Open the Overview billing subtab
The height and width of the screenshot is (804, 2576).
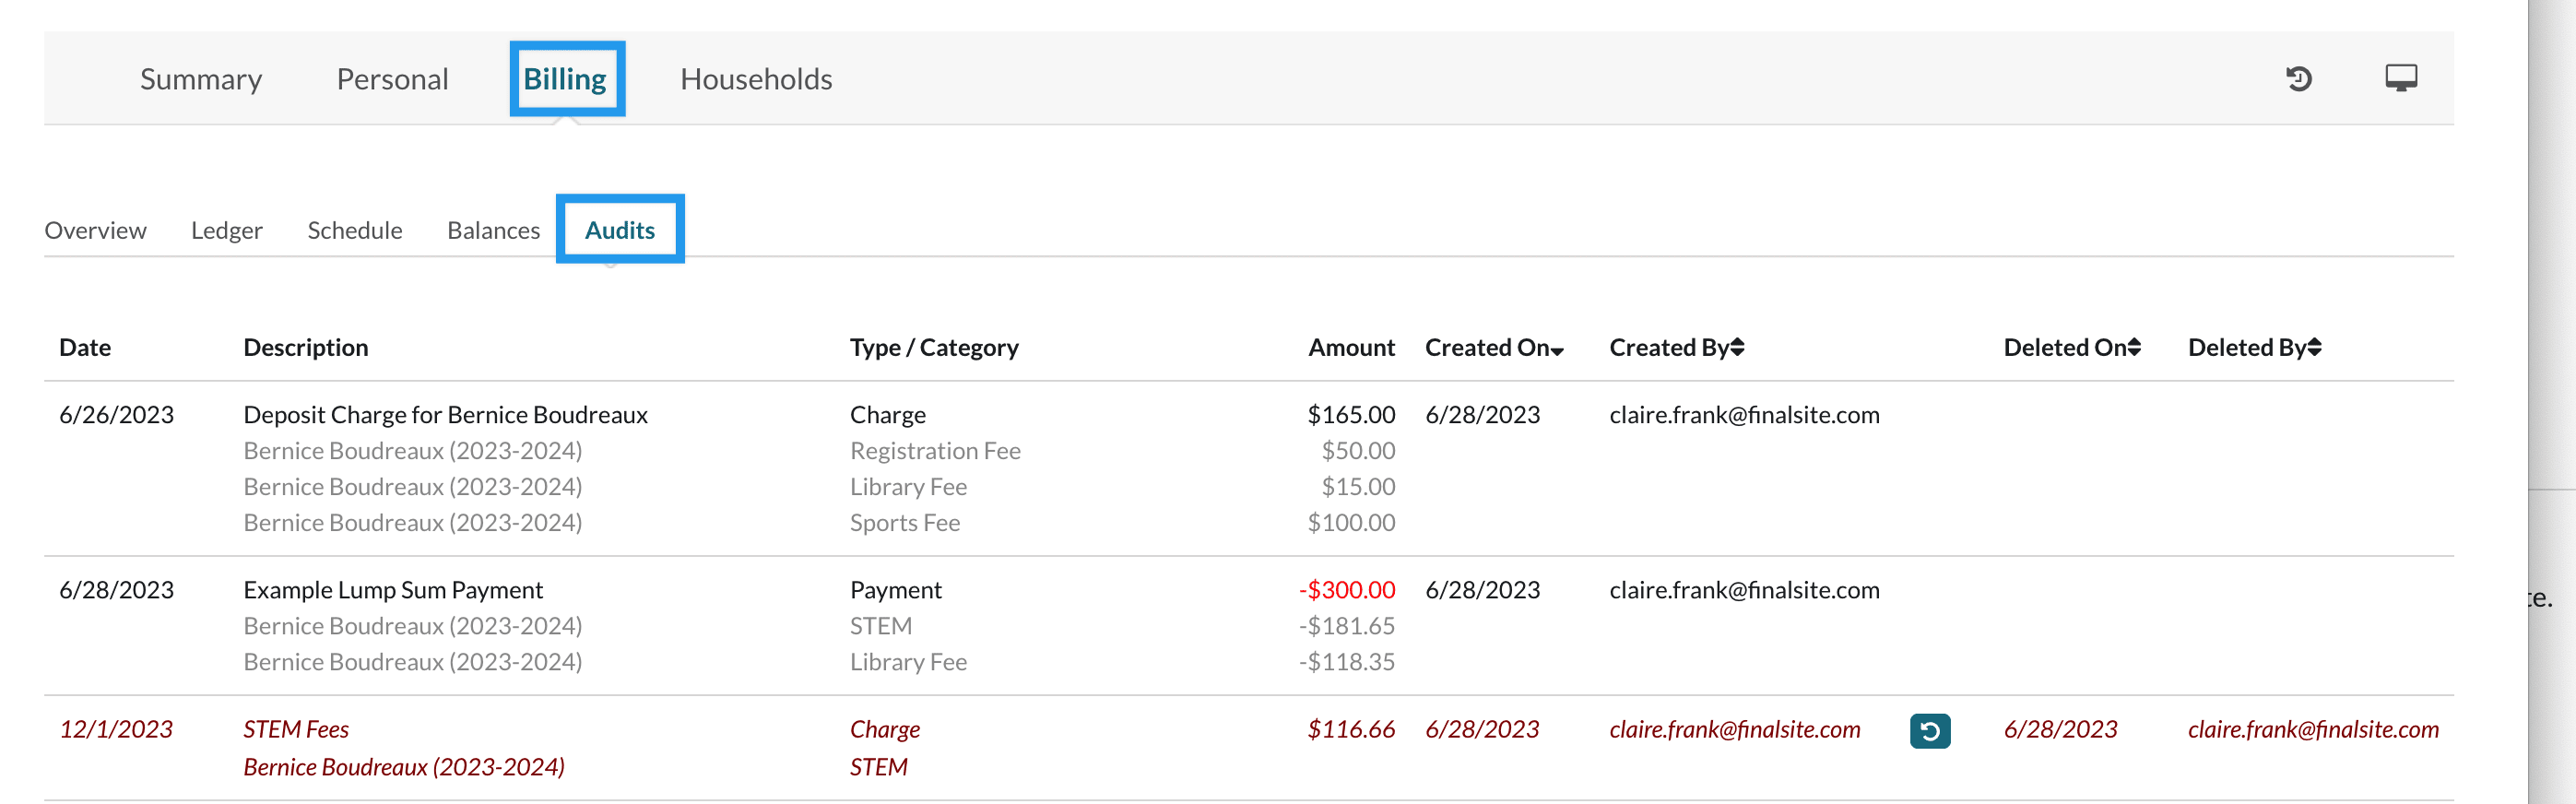(95, 231)
